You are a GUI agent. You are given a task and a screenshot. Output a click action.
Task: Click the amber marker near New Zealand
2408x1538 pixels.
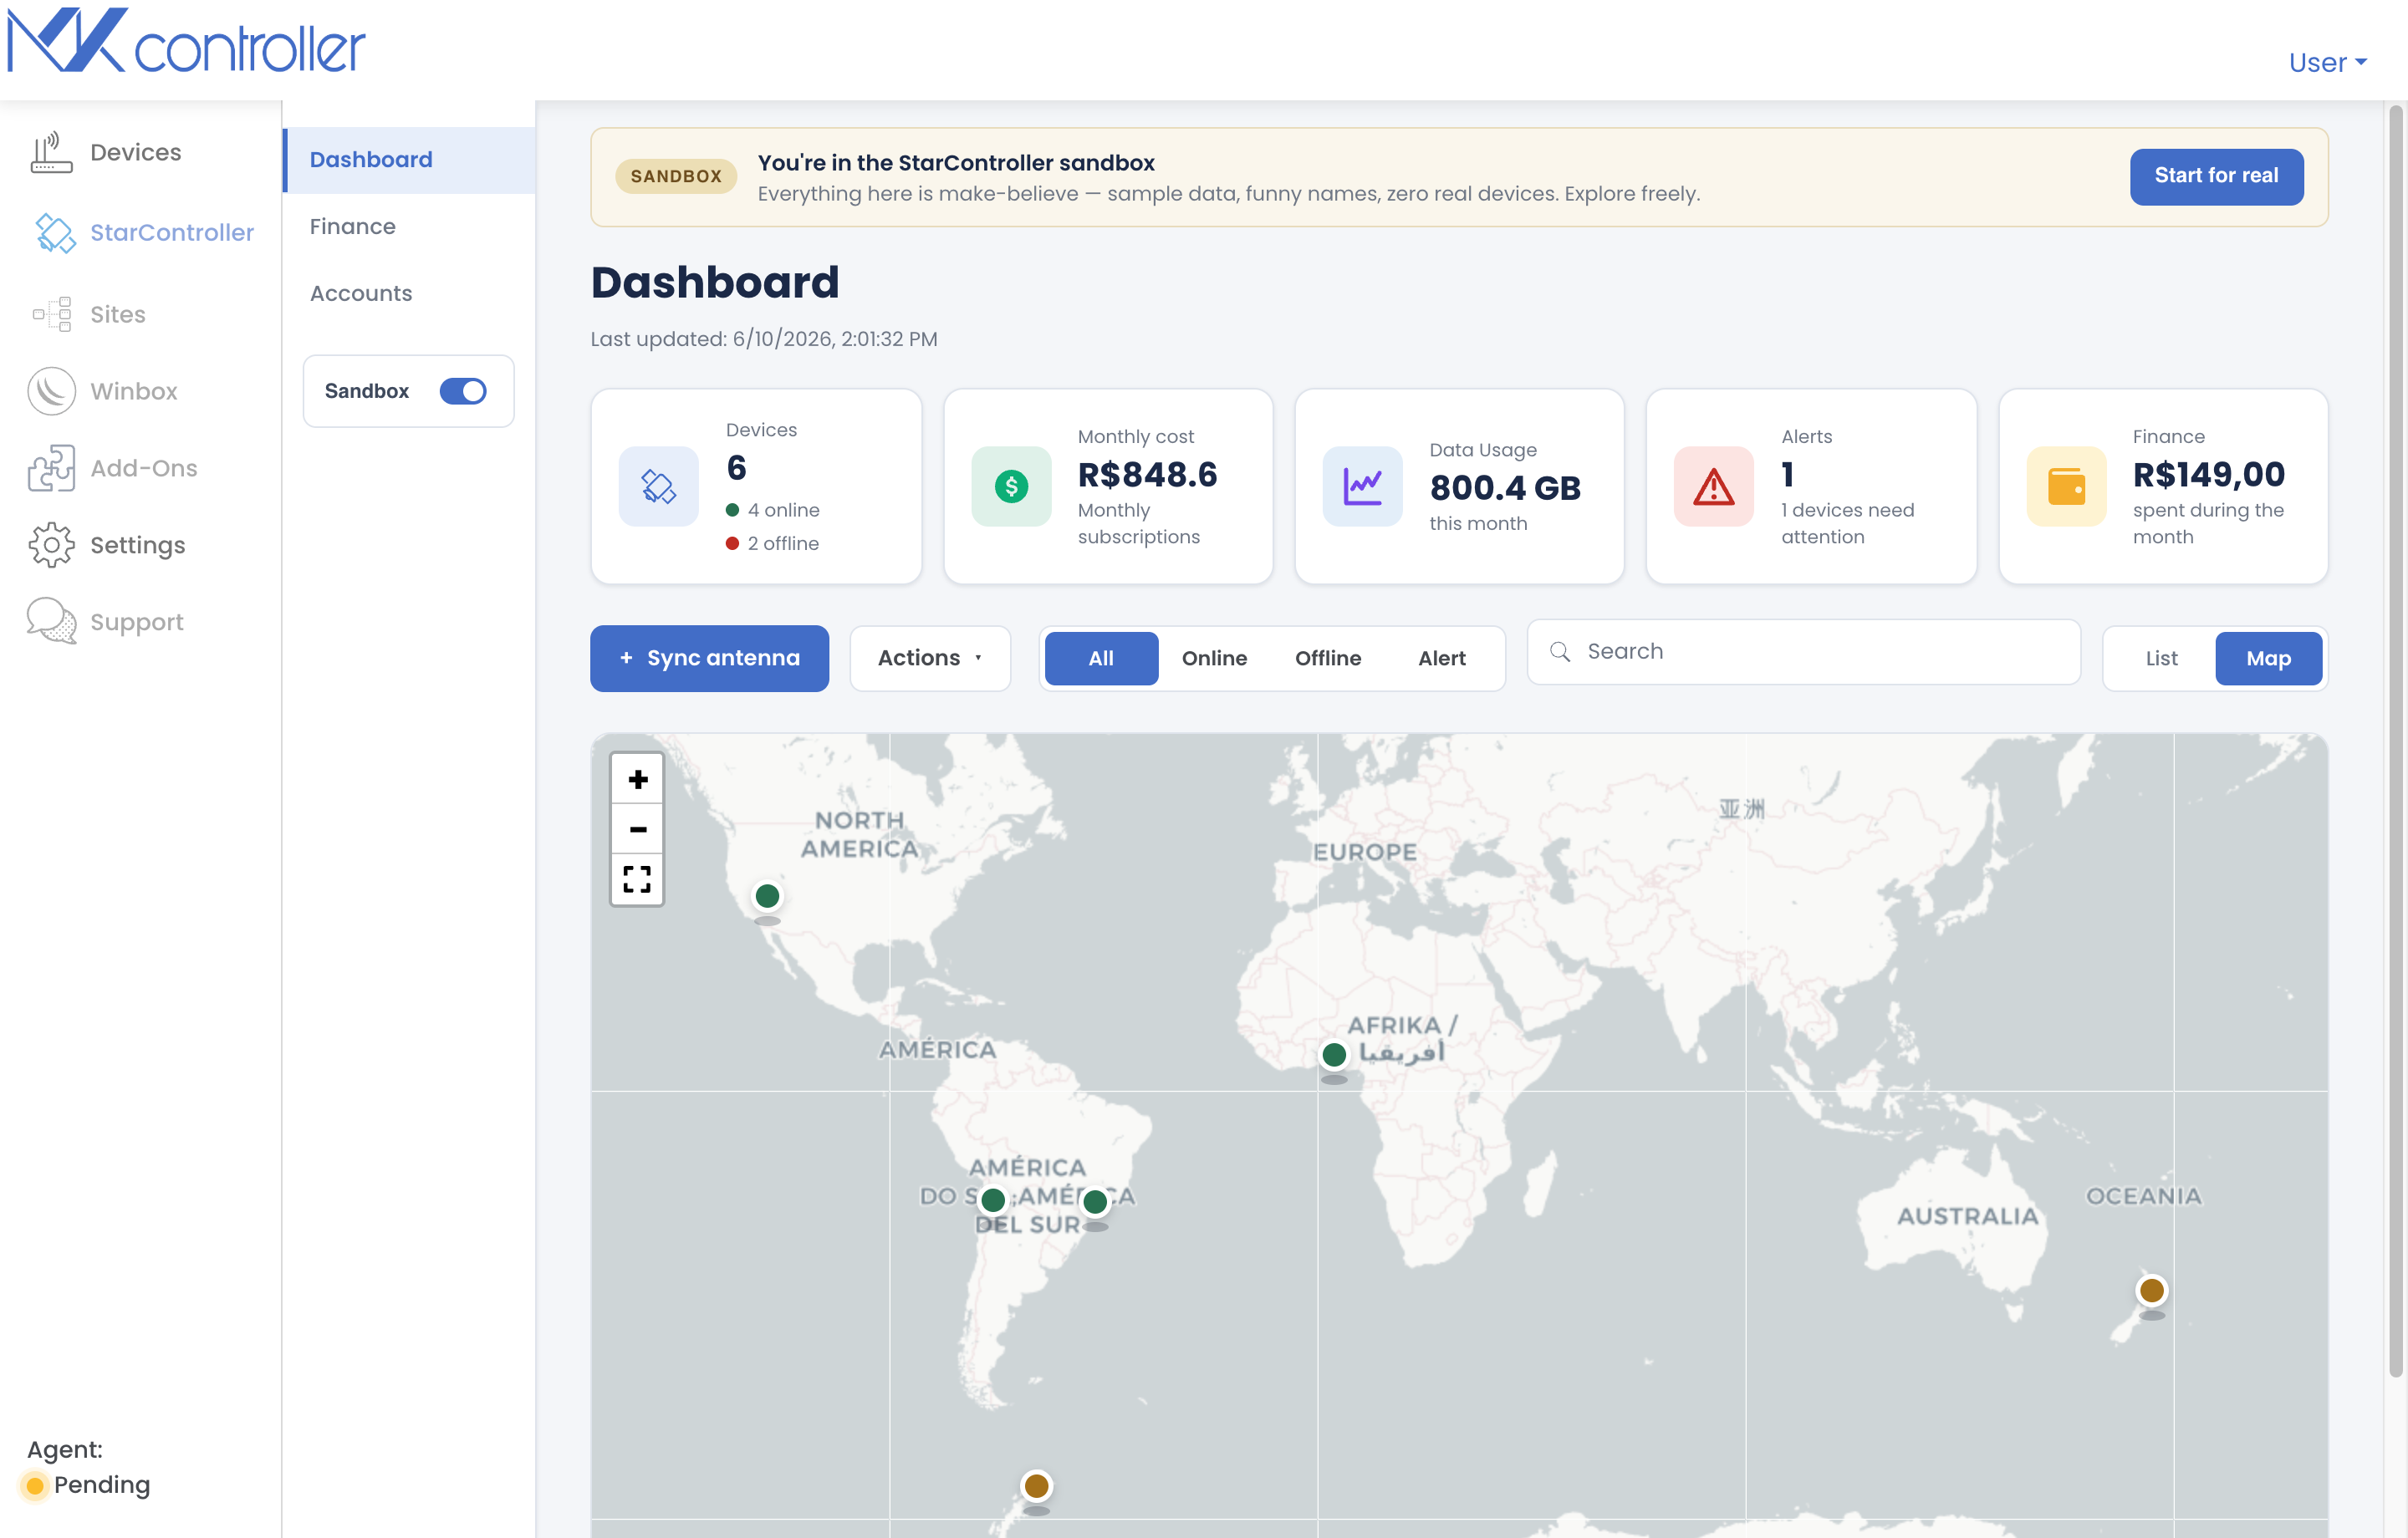tap(2152, 1290)
